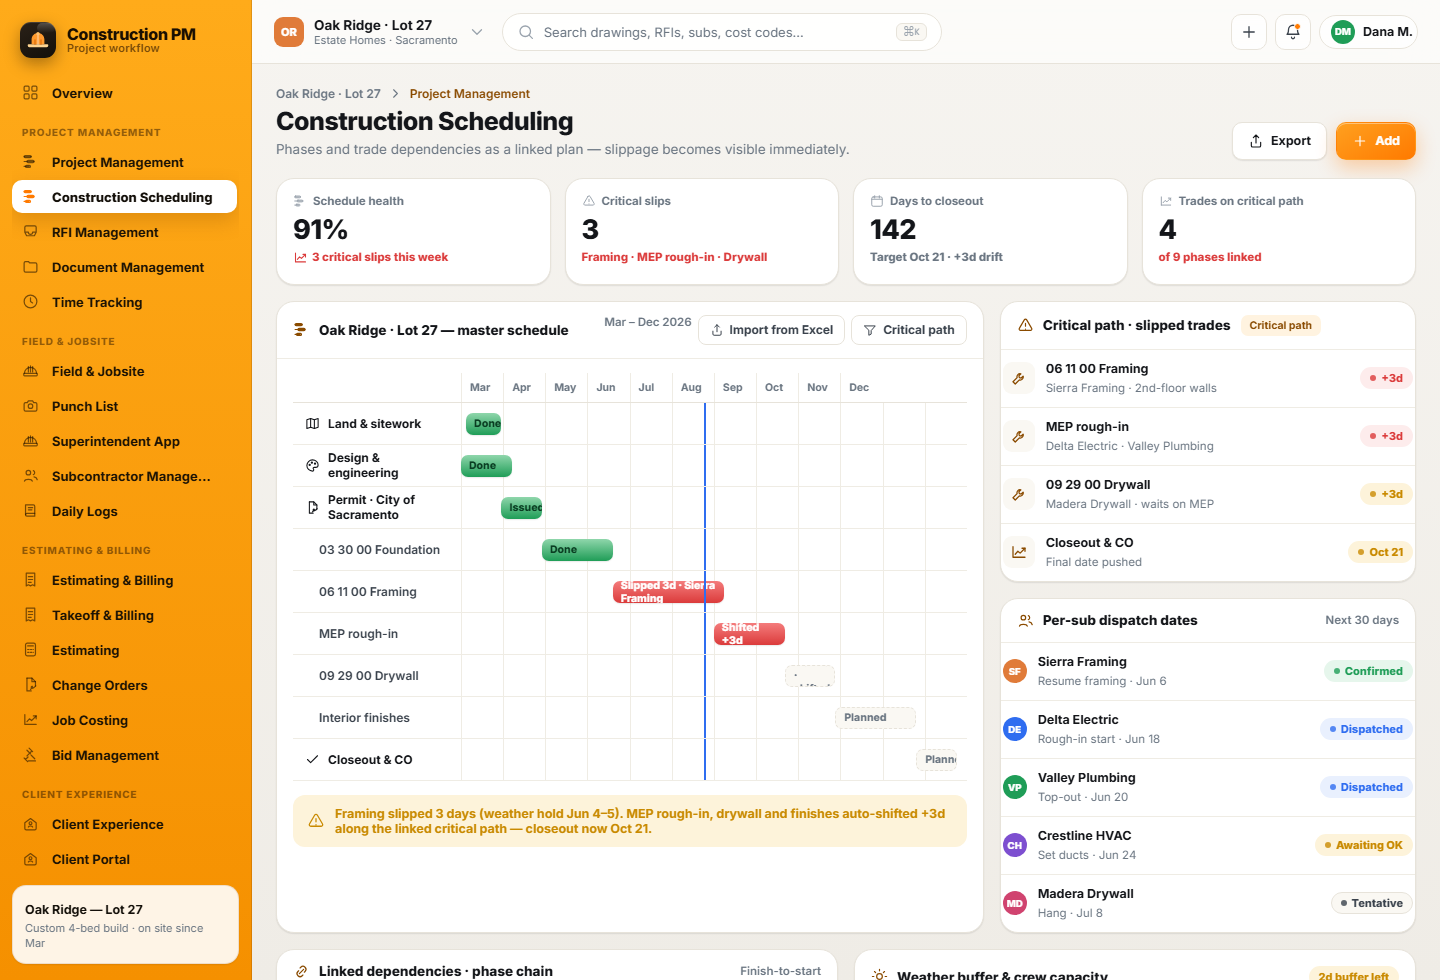Click the Project Management breadcrumb link
1440x980 pixels.
[470, 94]
